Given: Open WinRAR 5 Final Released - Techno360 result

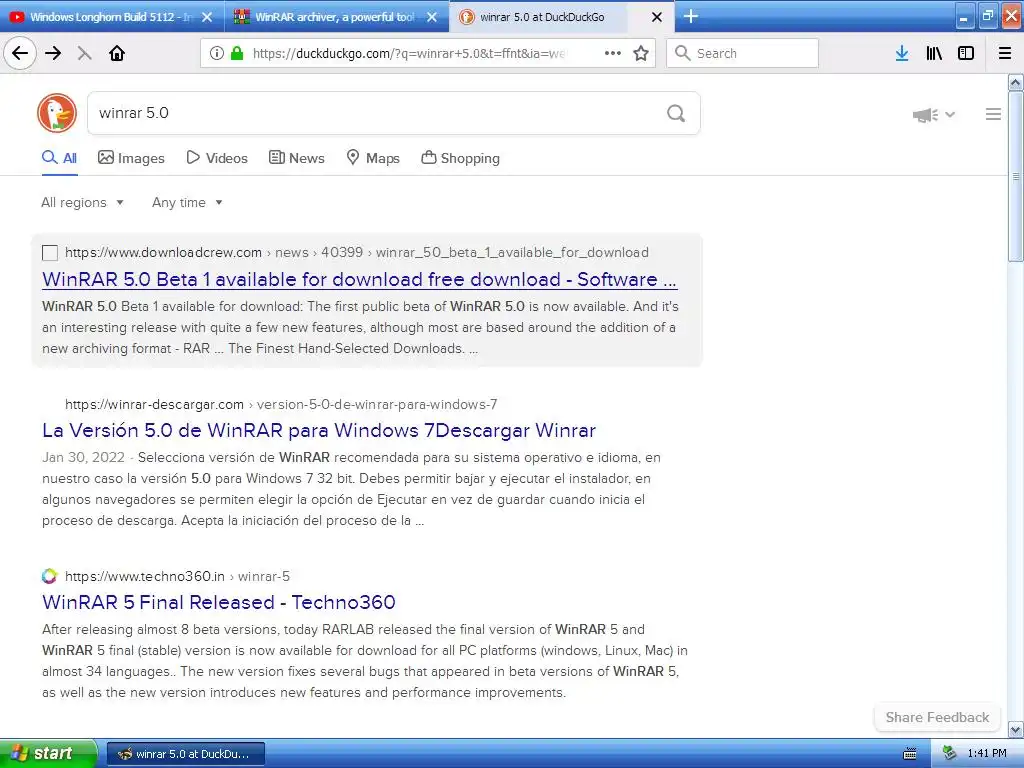Looking at the screenshot, I should (x=219, y=602).
